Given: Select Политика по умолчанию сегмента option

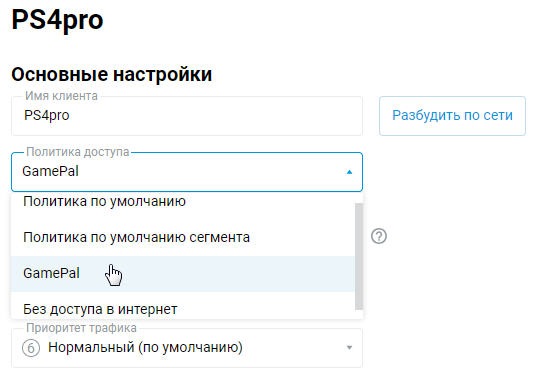Looking at the screenshot, I should click(x=183, y=237).
